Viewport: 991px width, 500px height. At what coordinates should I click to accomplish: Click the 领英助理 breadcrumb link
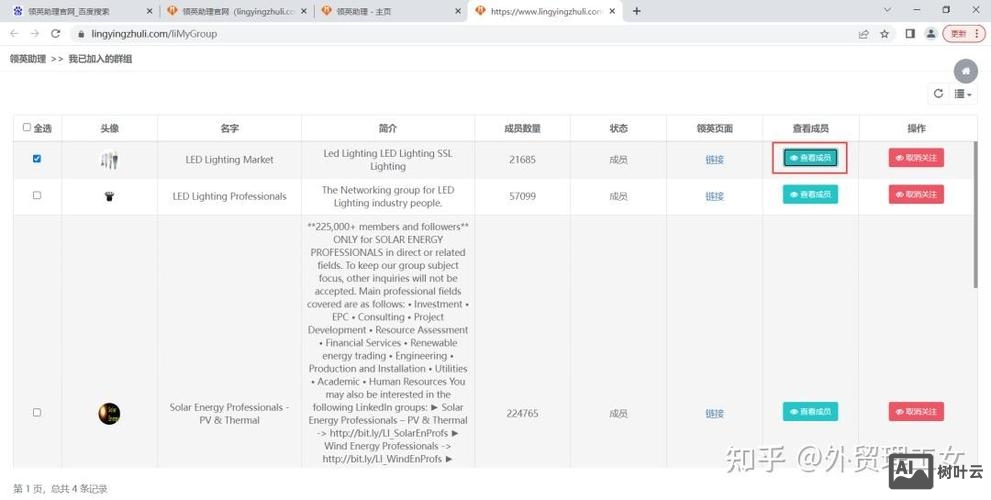[28, 59]
